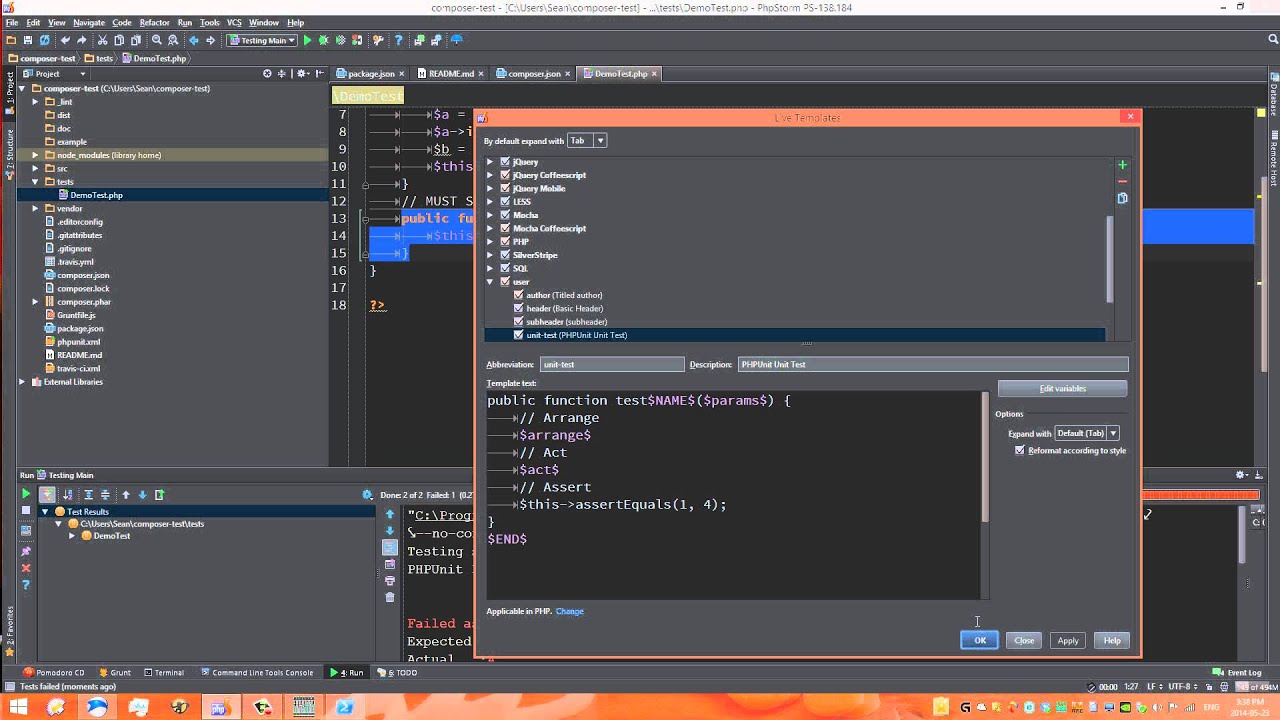Click the Find magnifier icon in toolbar
The width and height of the screenshot is (1280, 720).
click(156, 40)
